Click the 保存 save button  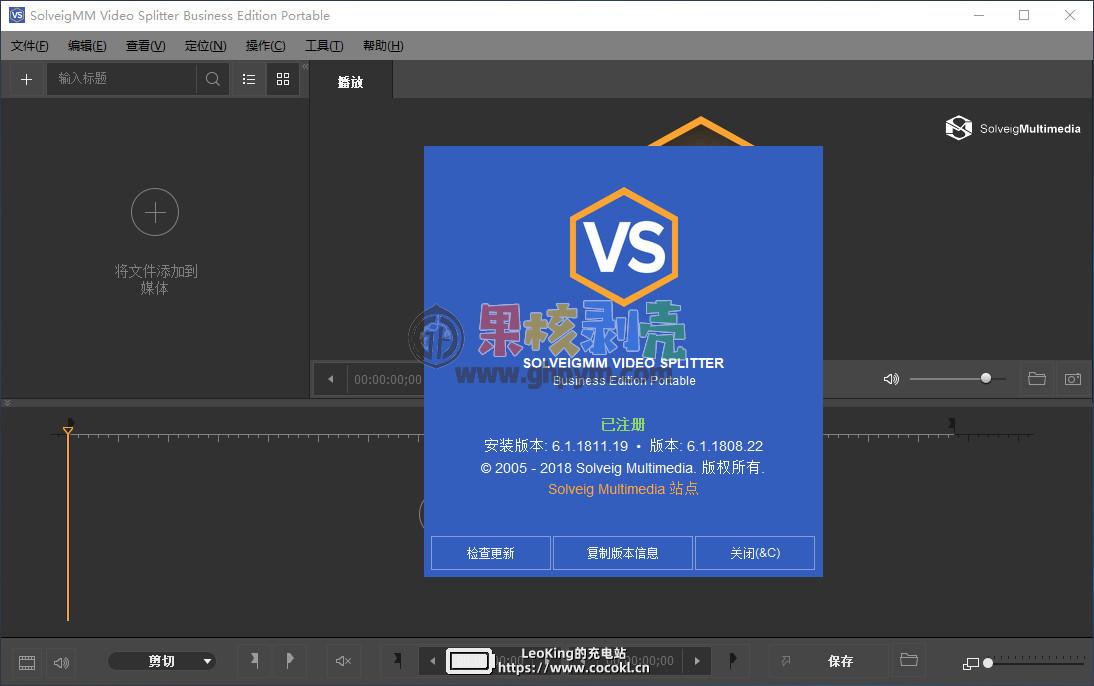(x=840, y=661)
